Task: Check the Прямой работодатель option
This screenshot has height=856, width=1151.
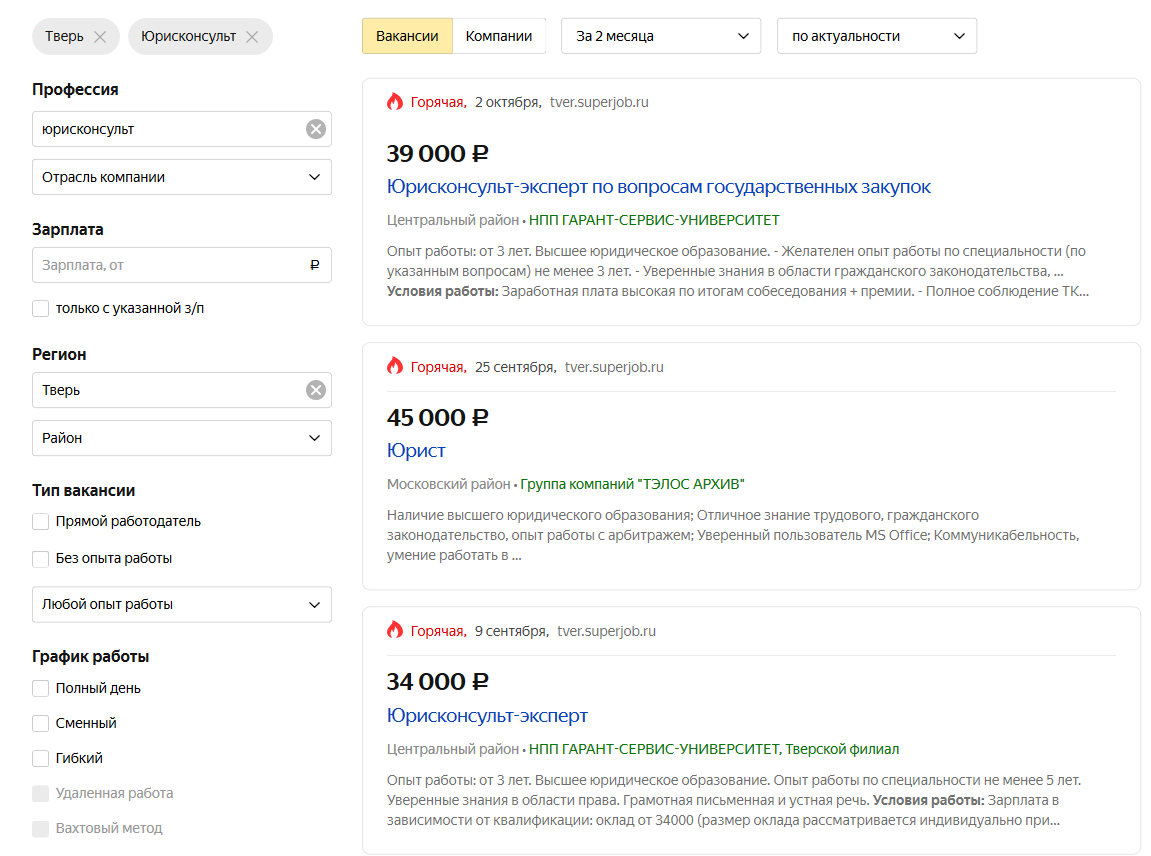Action: coord(41,521)
